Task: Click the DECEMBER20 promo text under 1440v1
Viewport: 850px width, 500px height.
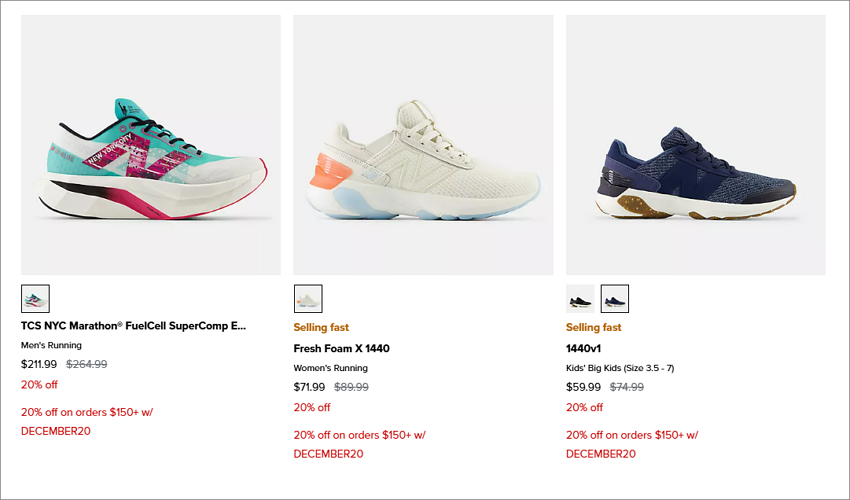Action: click(x=601, y=454)
